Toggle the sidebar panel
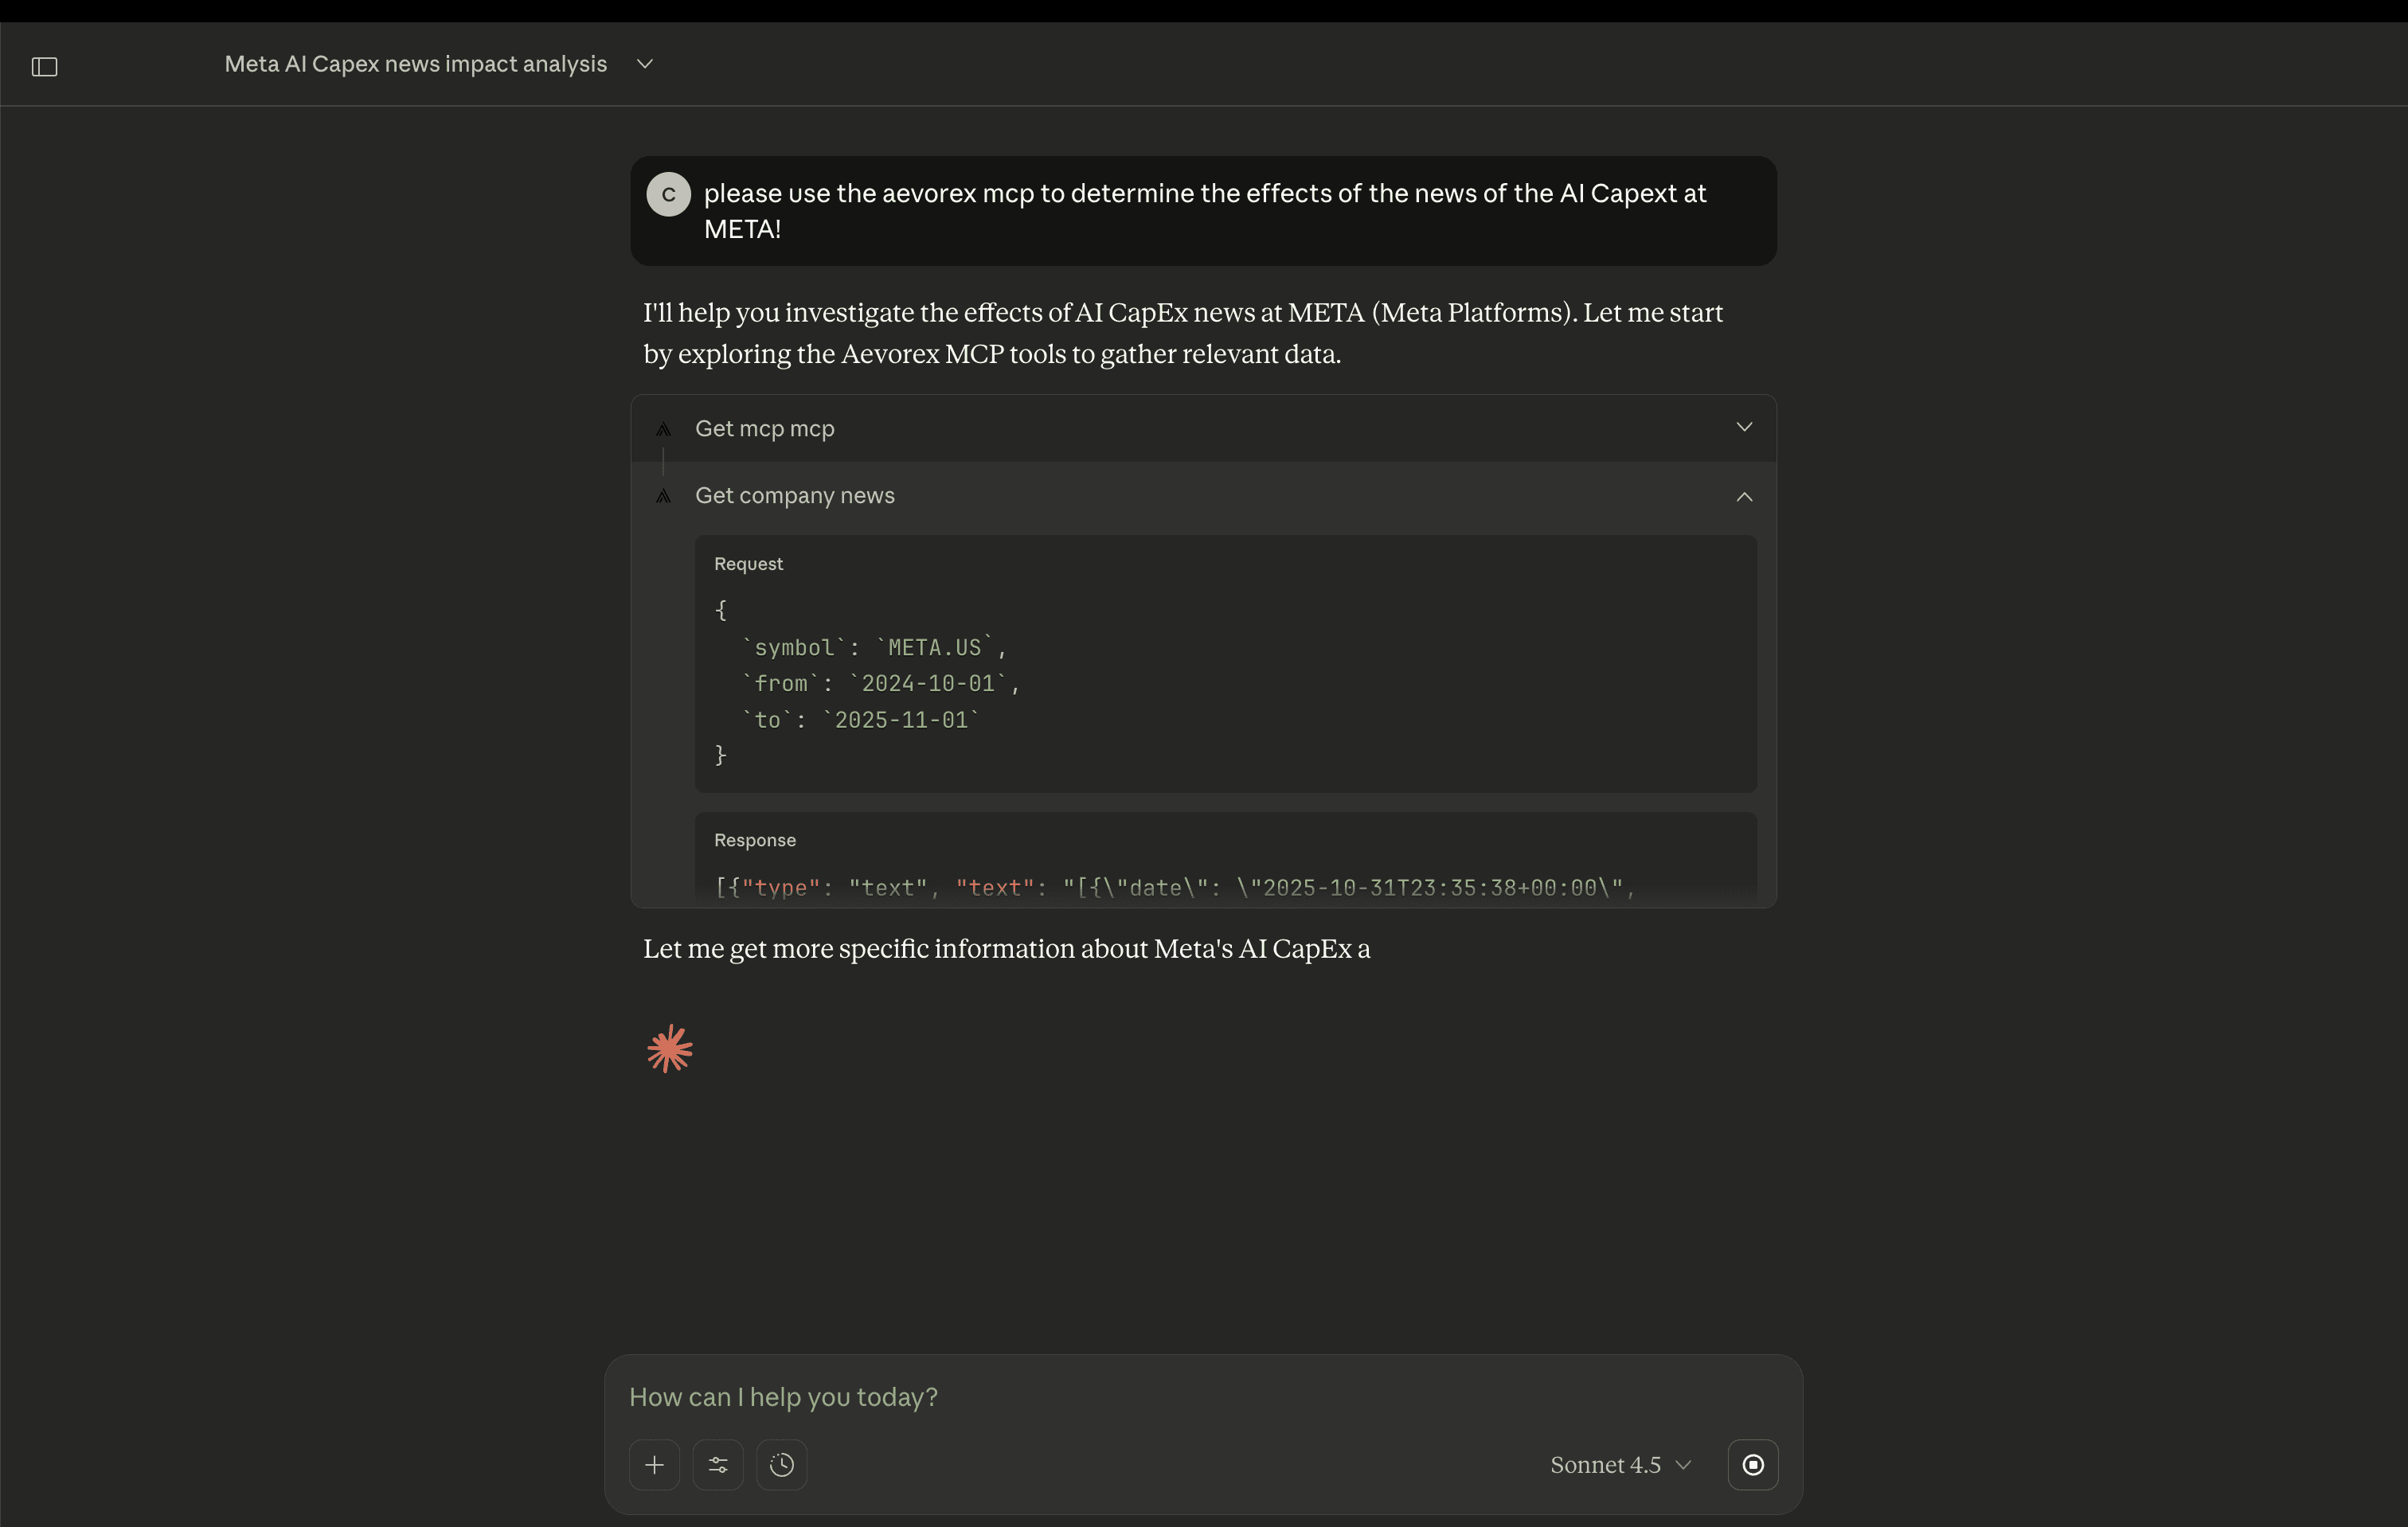Screen dimensions: 2408x1527 tap(44, 66)
